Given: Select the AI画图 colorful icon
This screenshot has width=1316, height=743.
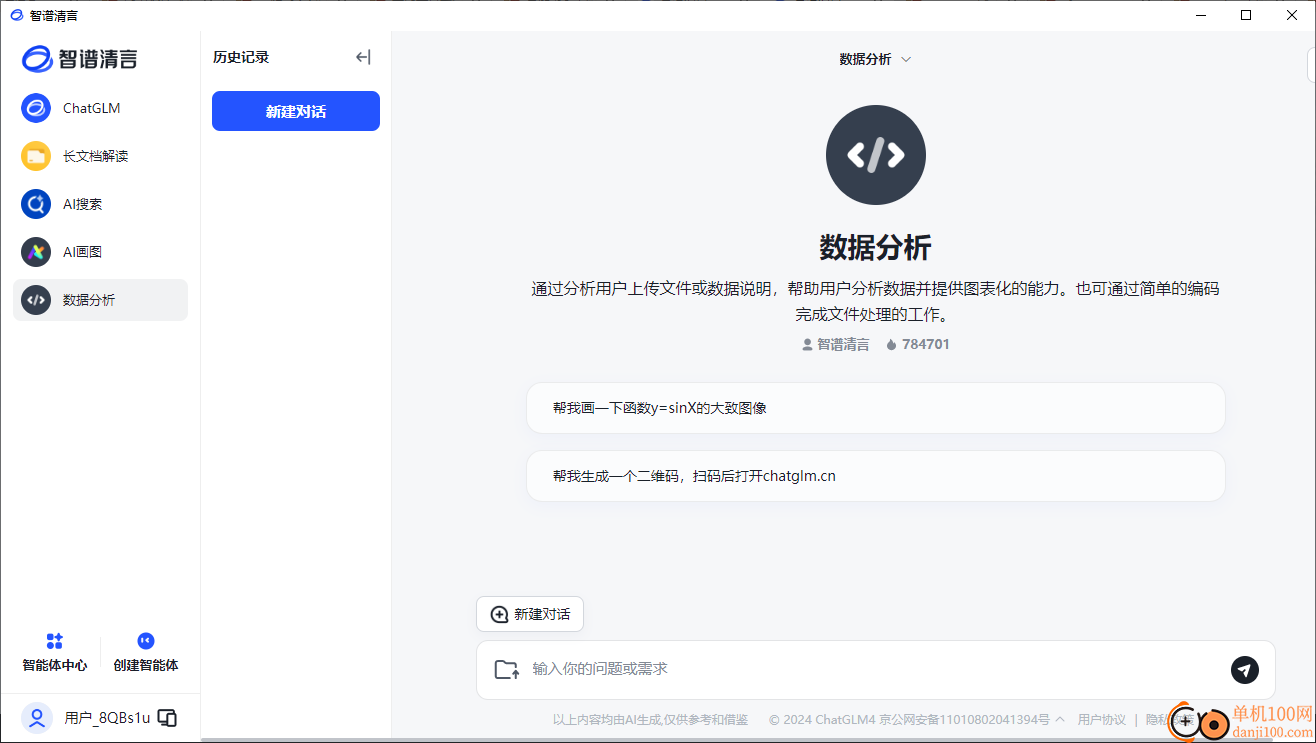Looking at the screenshot, I should [36, 252].
